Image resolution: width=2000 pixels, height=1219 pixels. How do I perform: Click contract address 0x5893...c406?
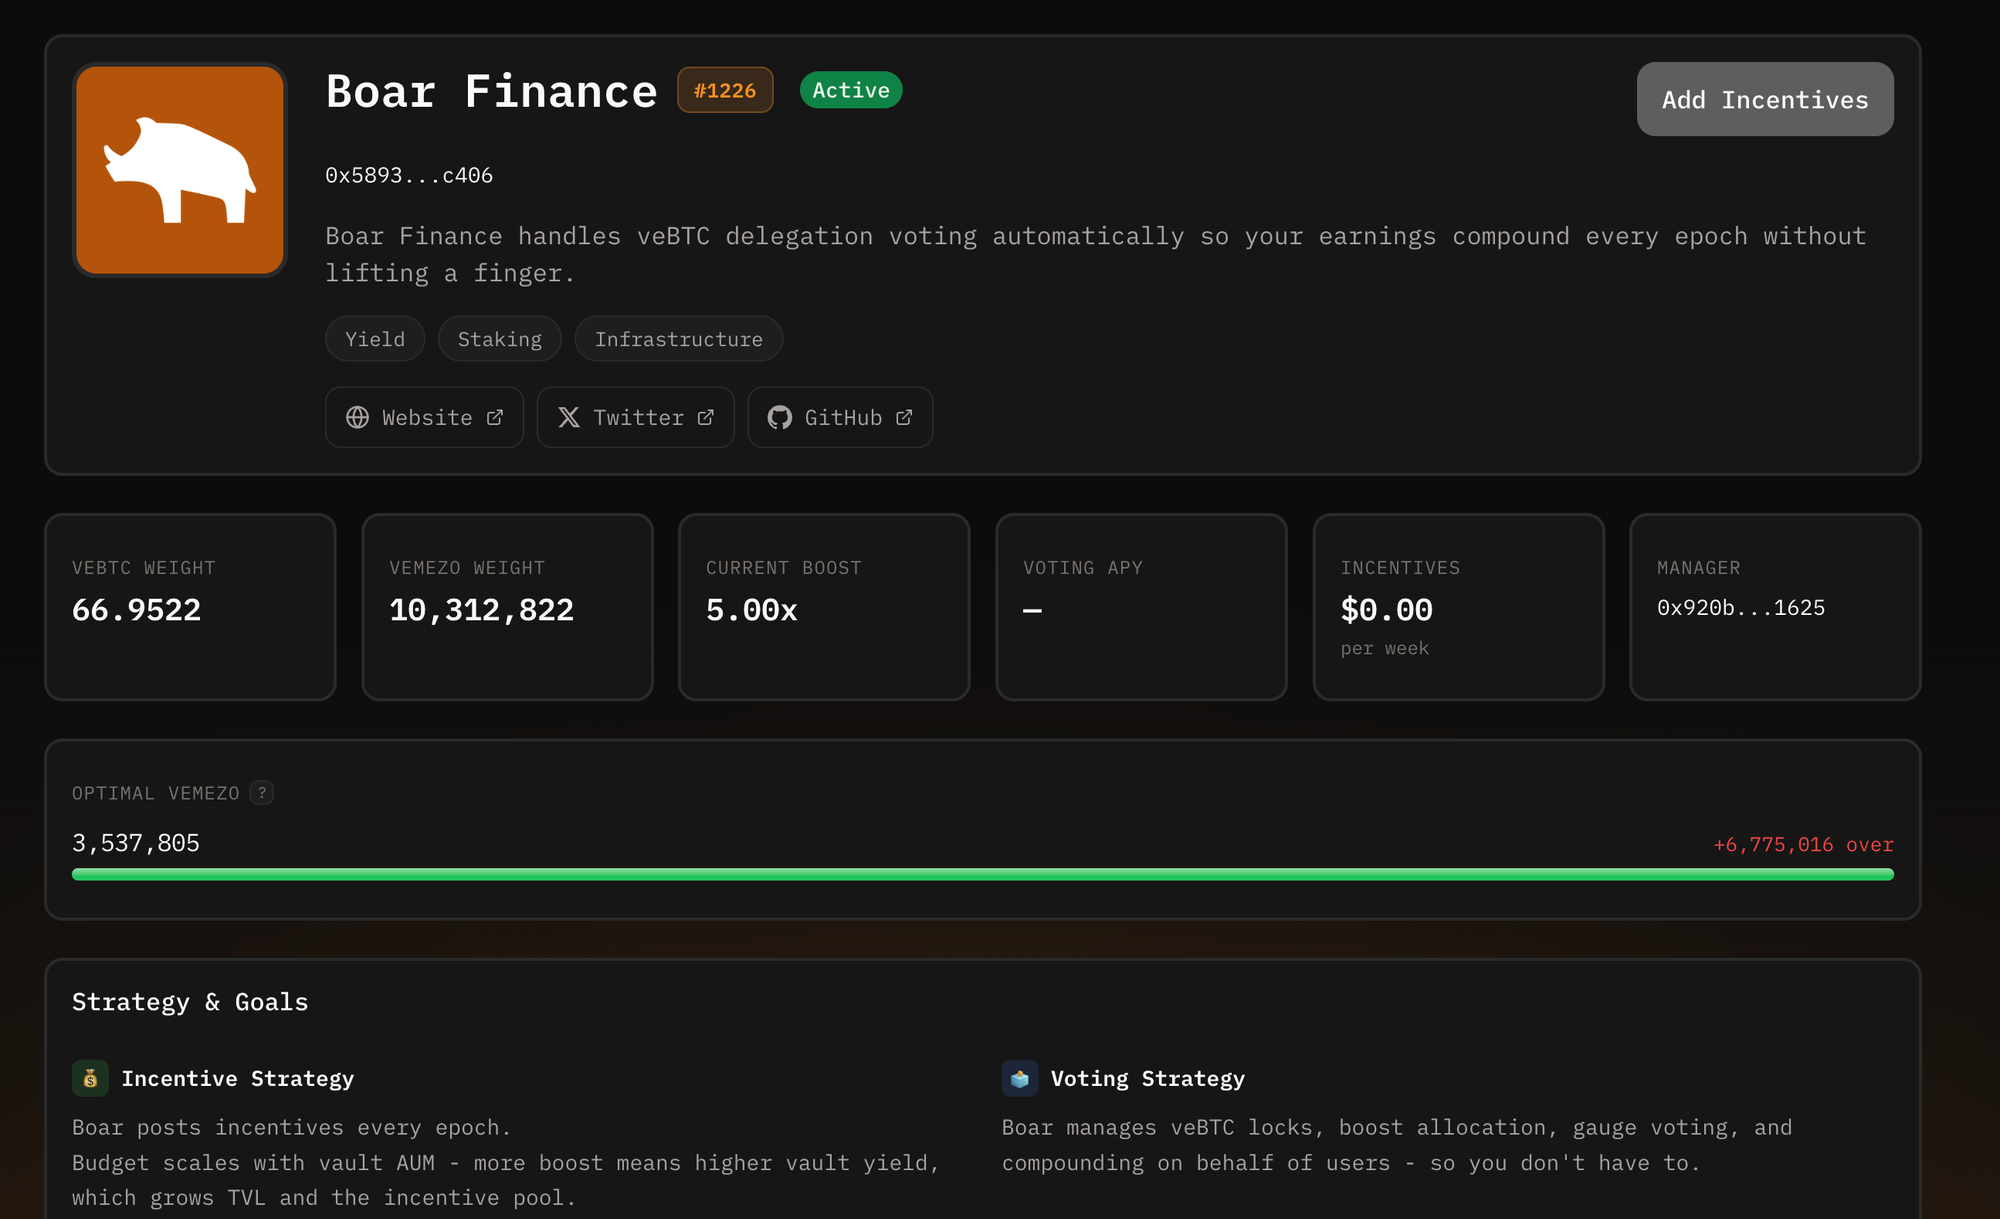409,175
